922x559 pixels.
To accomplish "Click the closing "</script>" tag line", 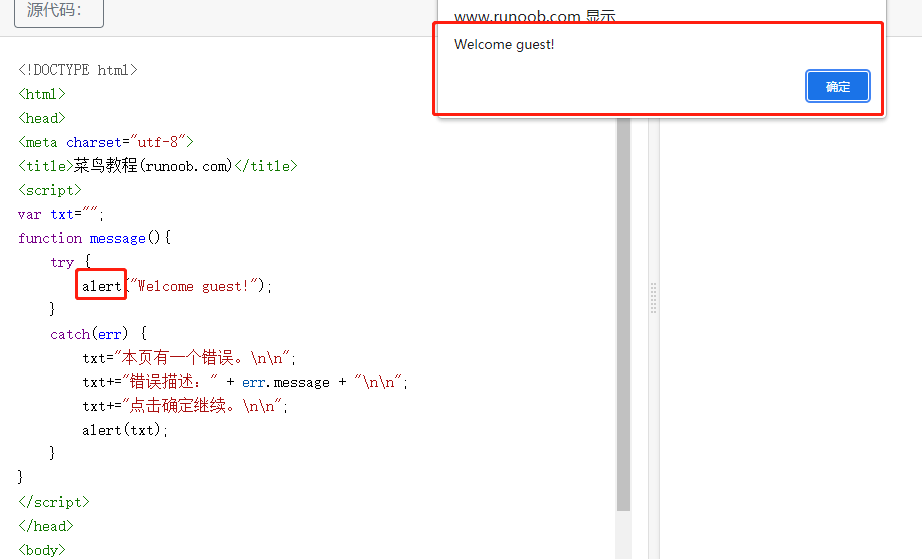I will pos(54,502).
